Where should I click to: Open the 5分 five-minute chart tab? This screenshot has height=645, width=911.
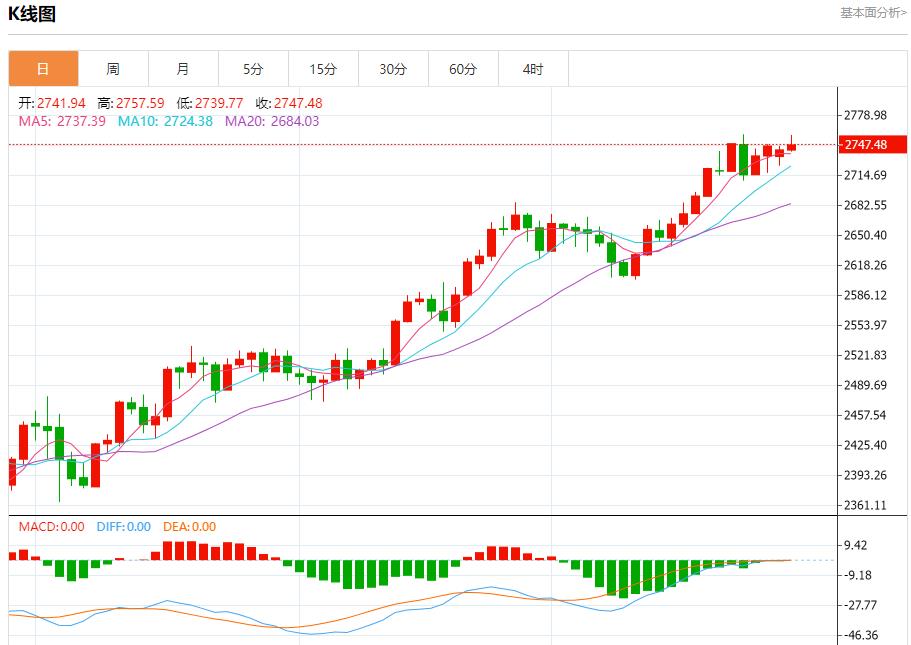coord(253,69)
